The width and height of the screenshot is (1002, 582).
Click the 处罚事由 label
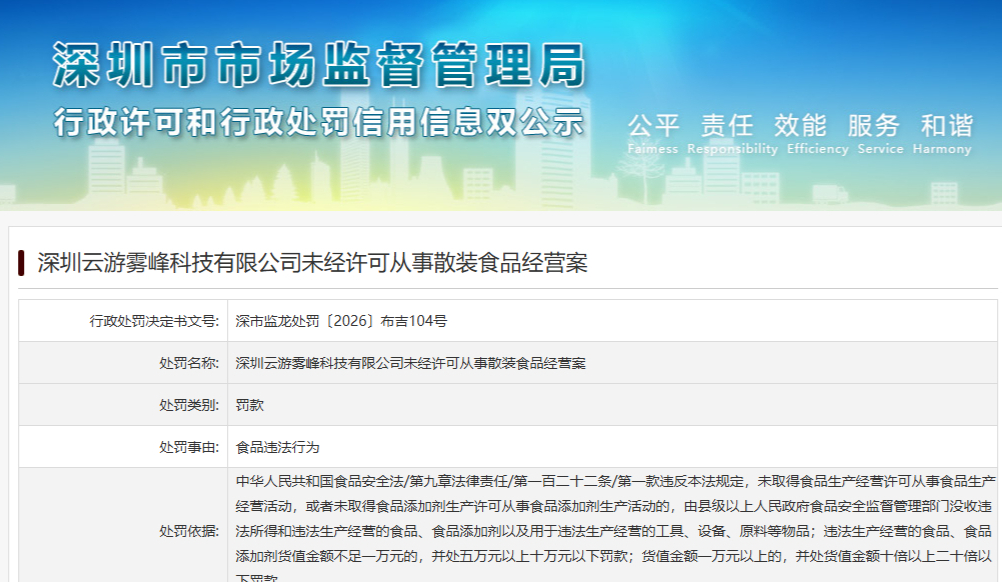[x=189, y=447]
